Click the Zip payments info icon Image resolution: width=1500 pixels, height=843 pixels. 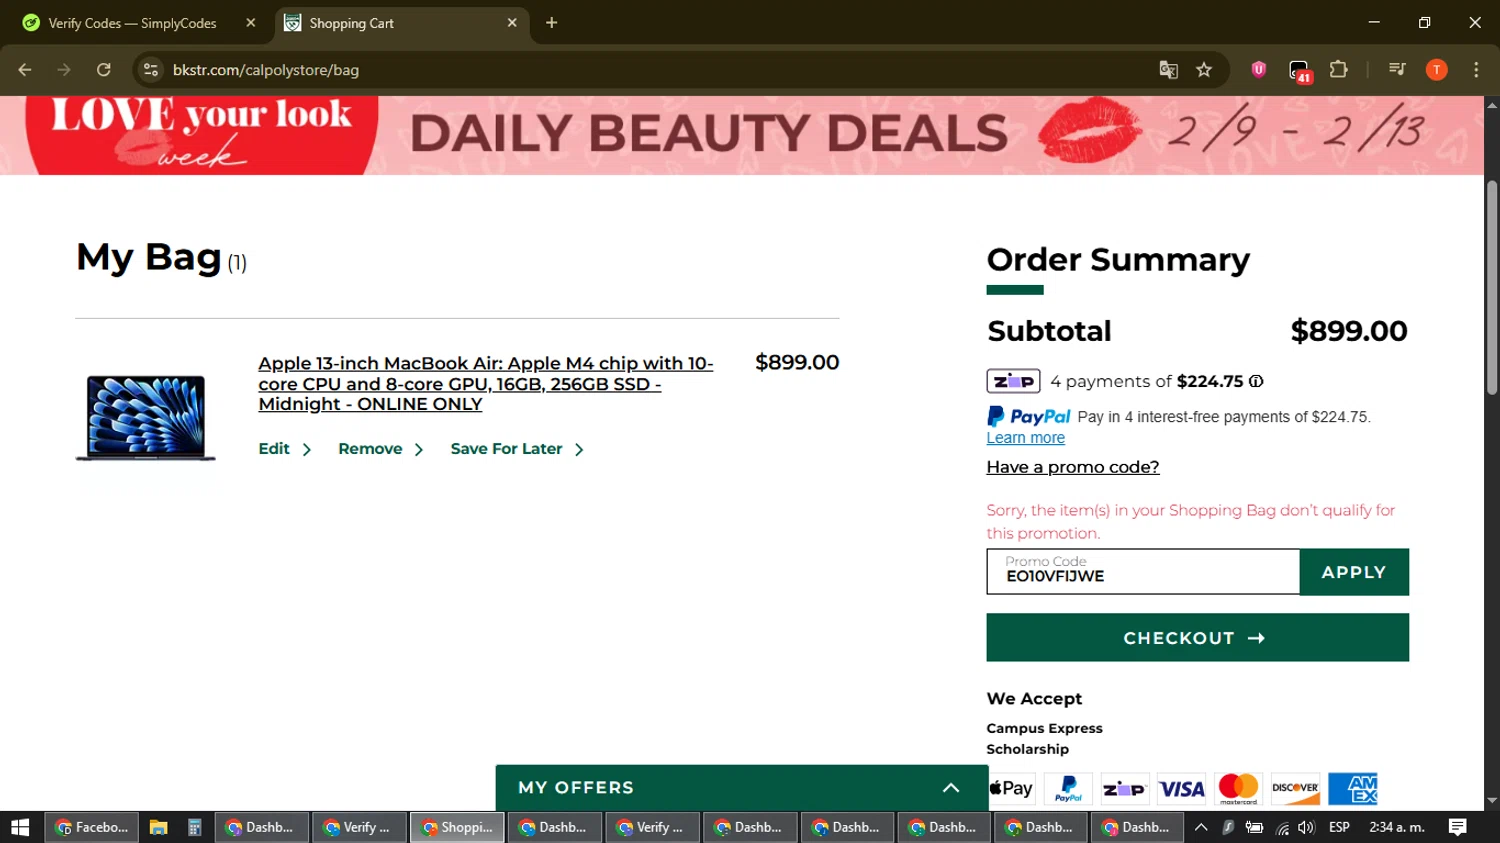[x=1256, y=381]
